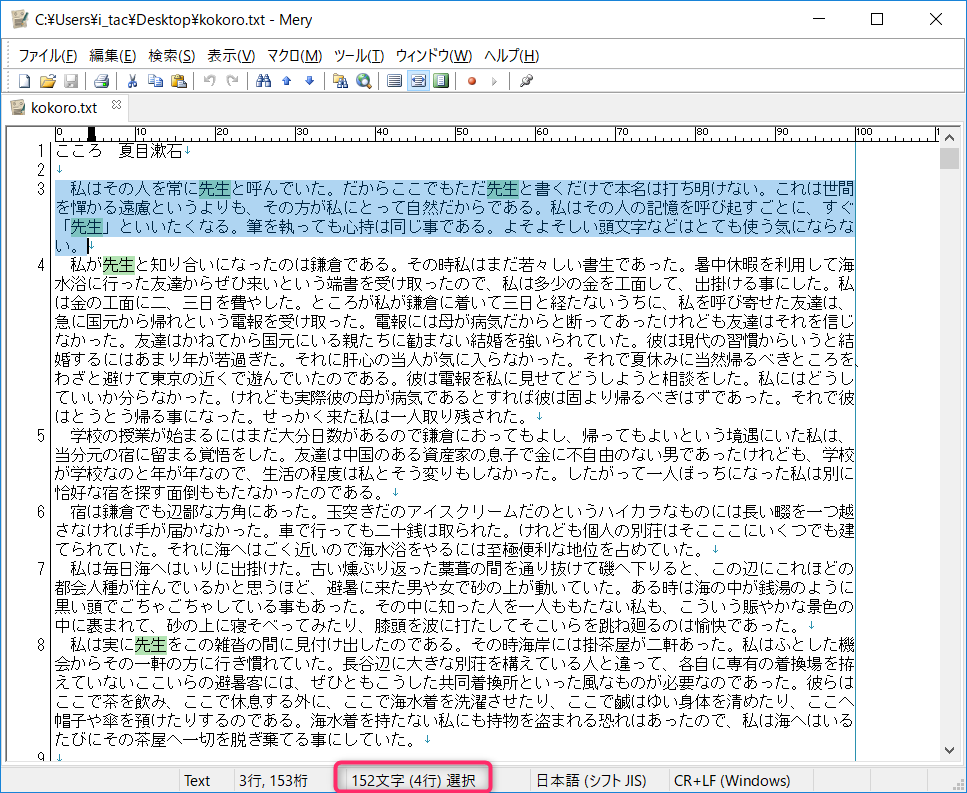
Task: Click the globe web search icon
Action: pyautogui.click(x=364, y=81)
